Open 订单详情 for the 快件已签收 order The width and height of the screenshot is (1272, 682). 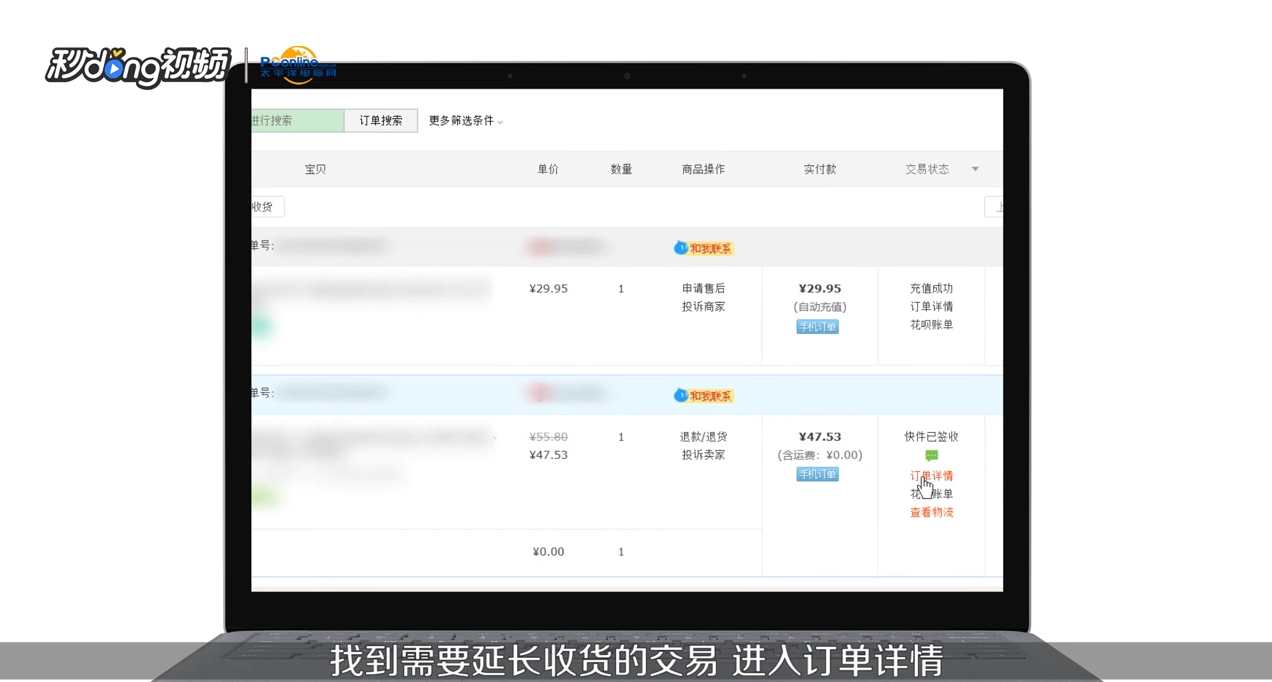(x=932, y=476)
